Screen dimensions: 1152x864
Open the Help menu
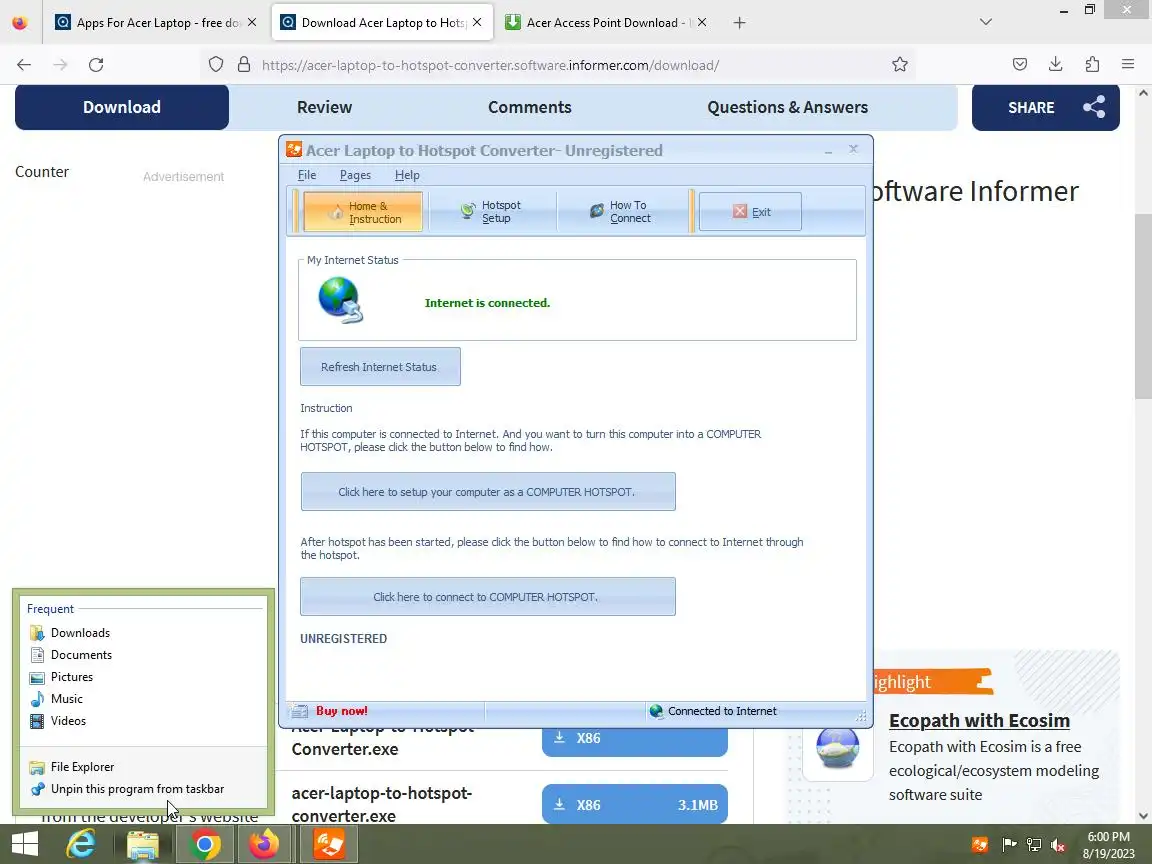[407, 175]
